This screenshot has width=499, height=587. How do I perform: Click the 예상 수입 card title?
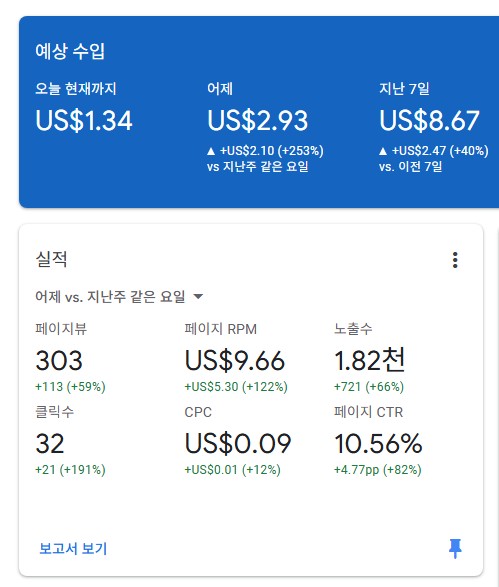pos(70,51)
